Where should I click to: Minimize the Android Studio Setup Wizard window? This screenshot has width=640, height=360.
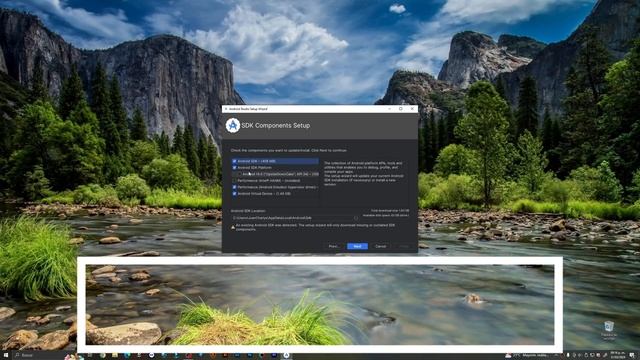tap(389, 109)
